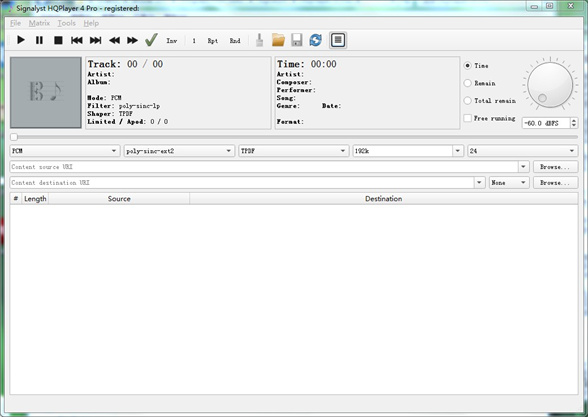Select the Remain radio button
The width and height of the screenshot is (588, 417).
pos(467,83)
